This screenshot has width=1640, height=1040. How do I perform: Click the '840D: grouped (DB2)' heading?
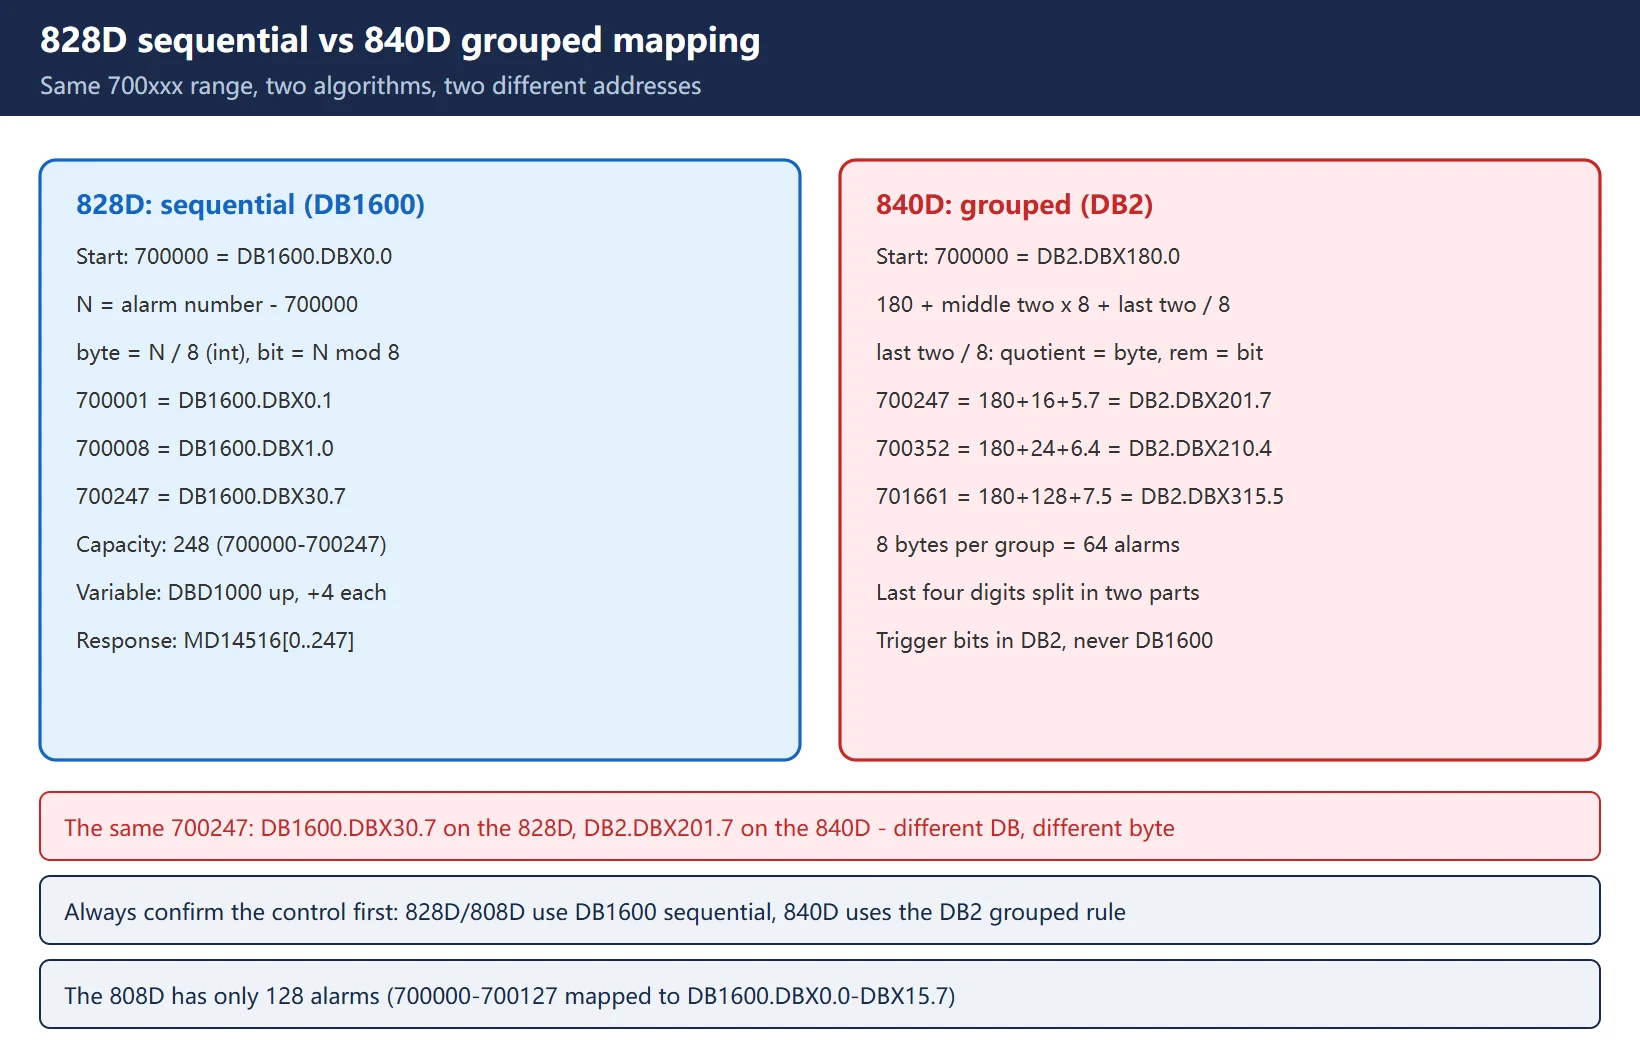pos(1014,204)
